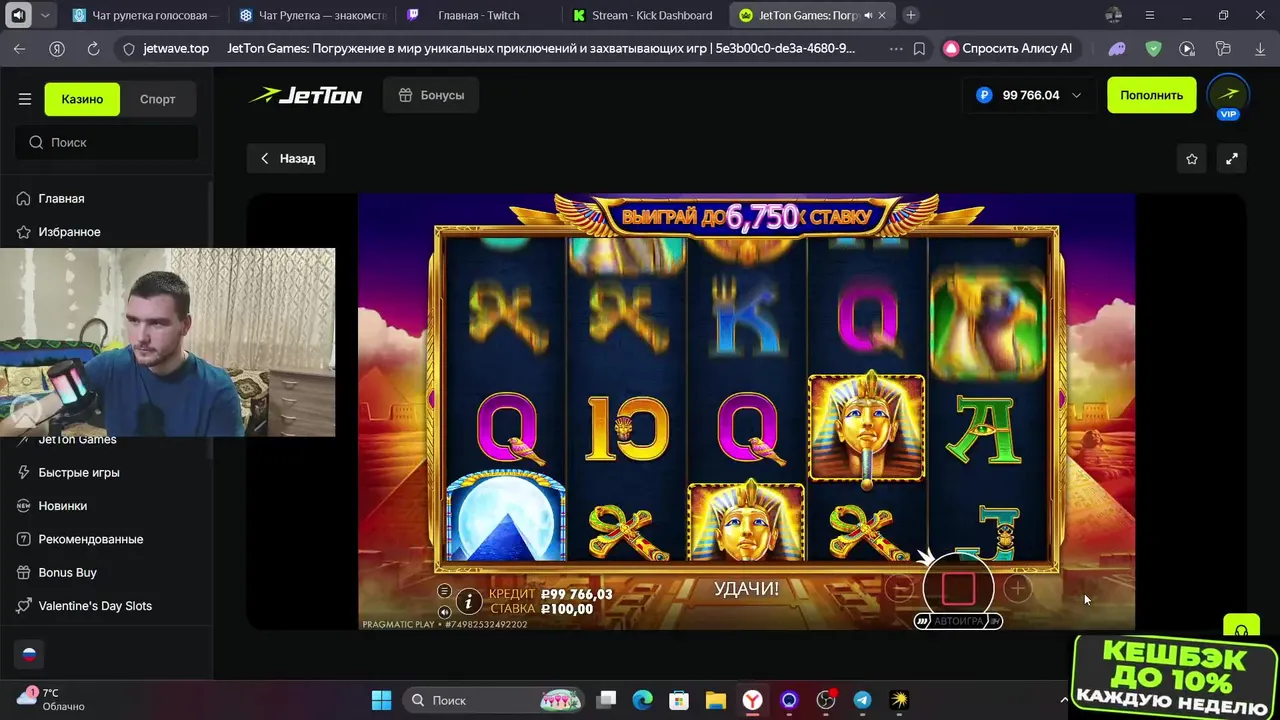Viewport: 1280px width, 720px height.
Task: Open Новинки category
Action: pyautogui.click(x=63, y=506)
